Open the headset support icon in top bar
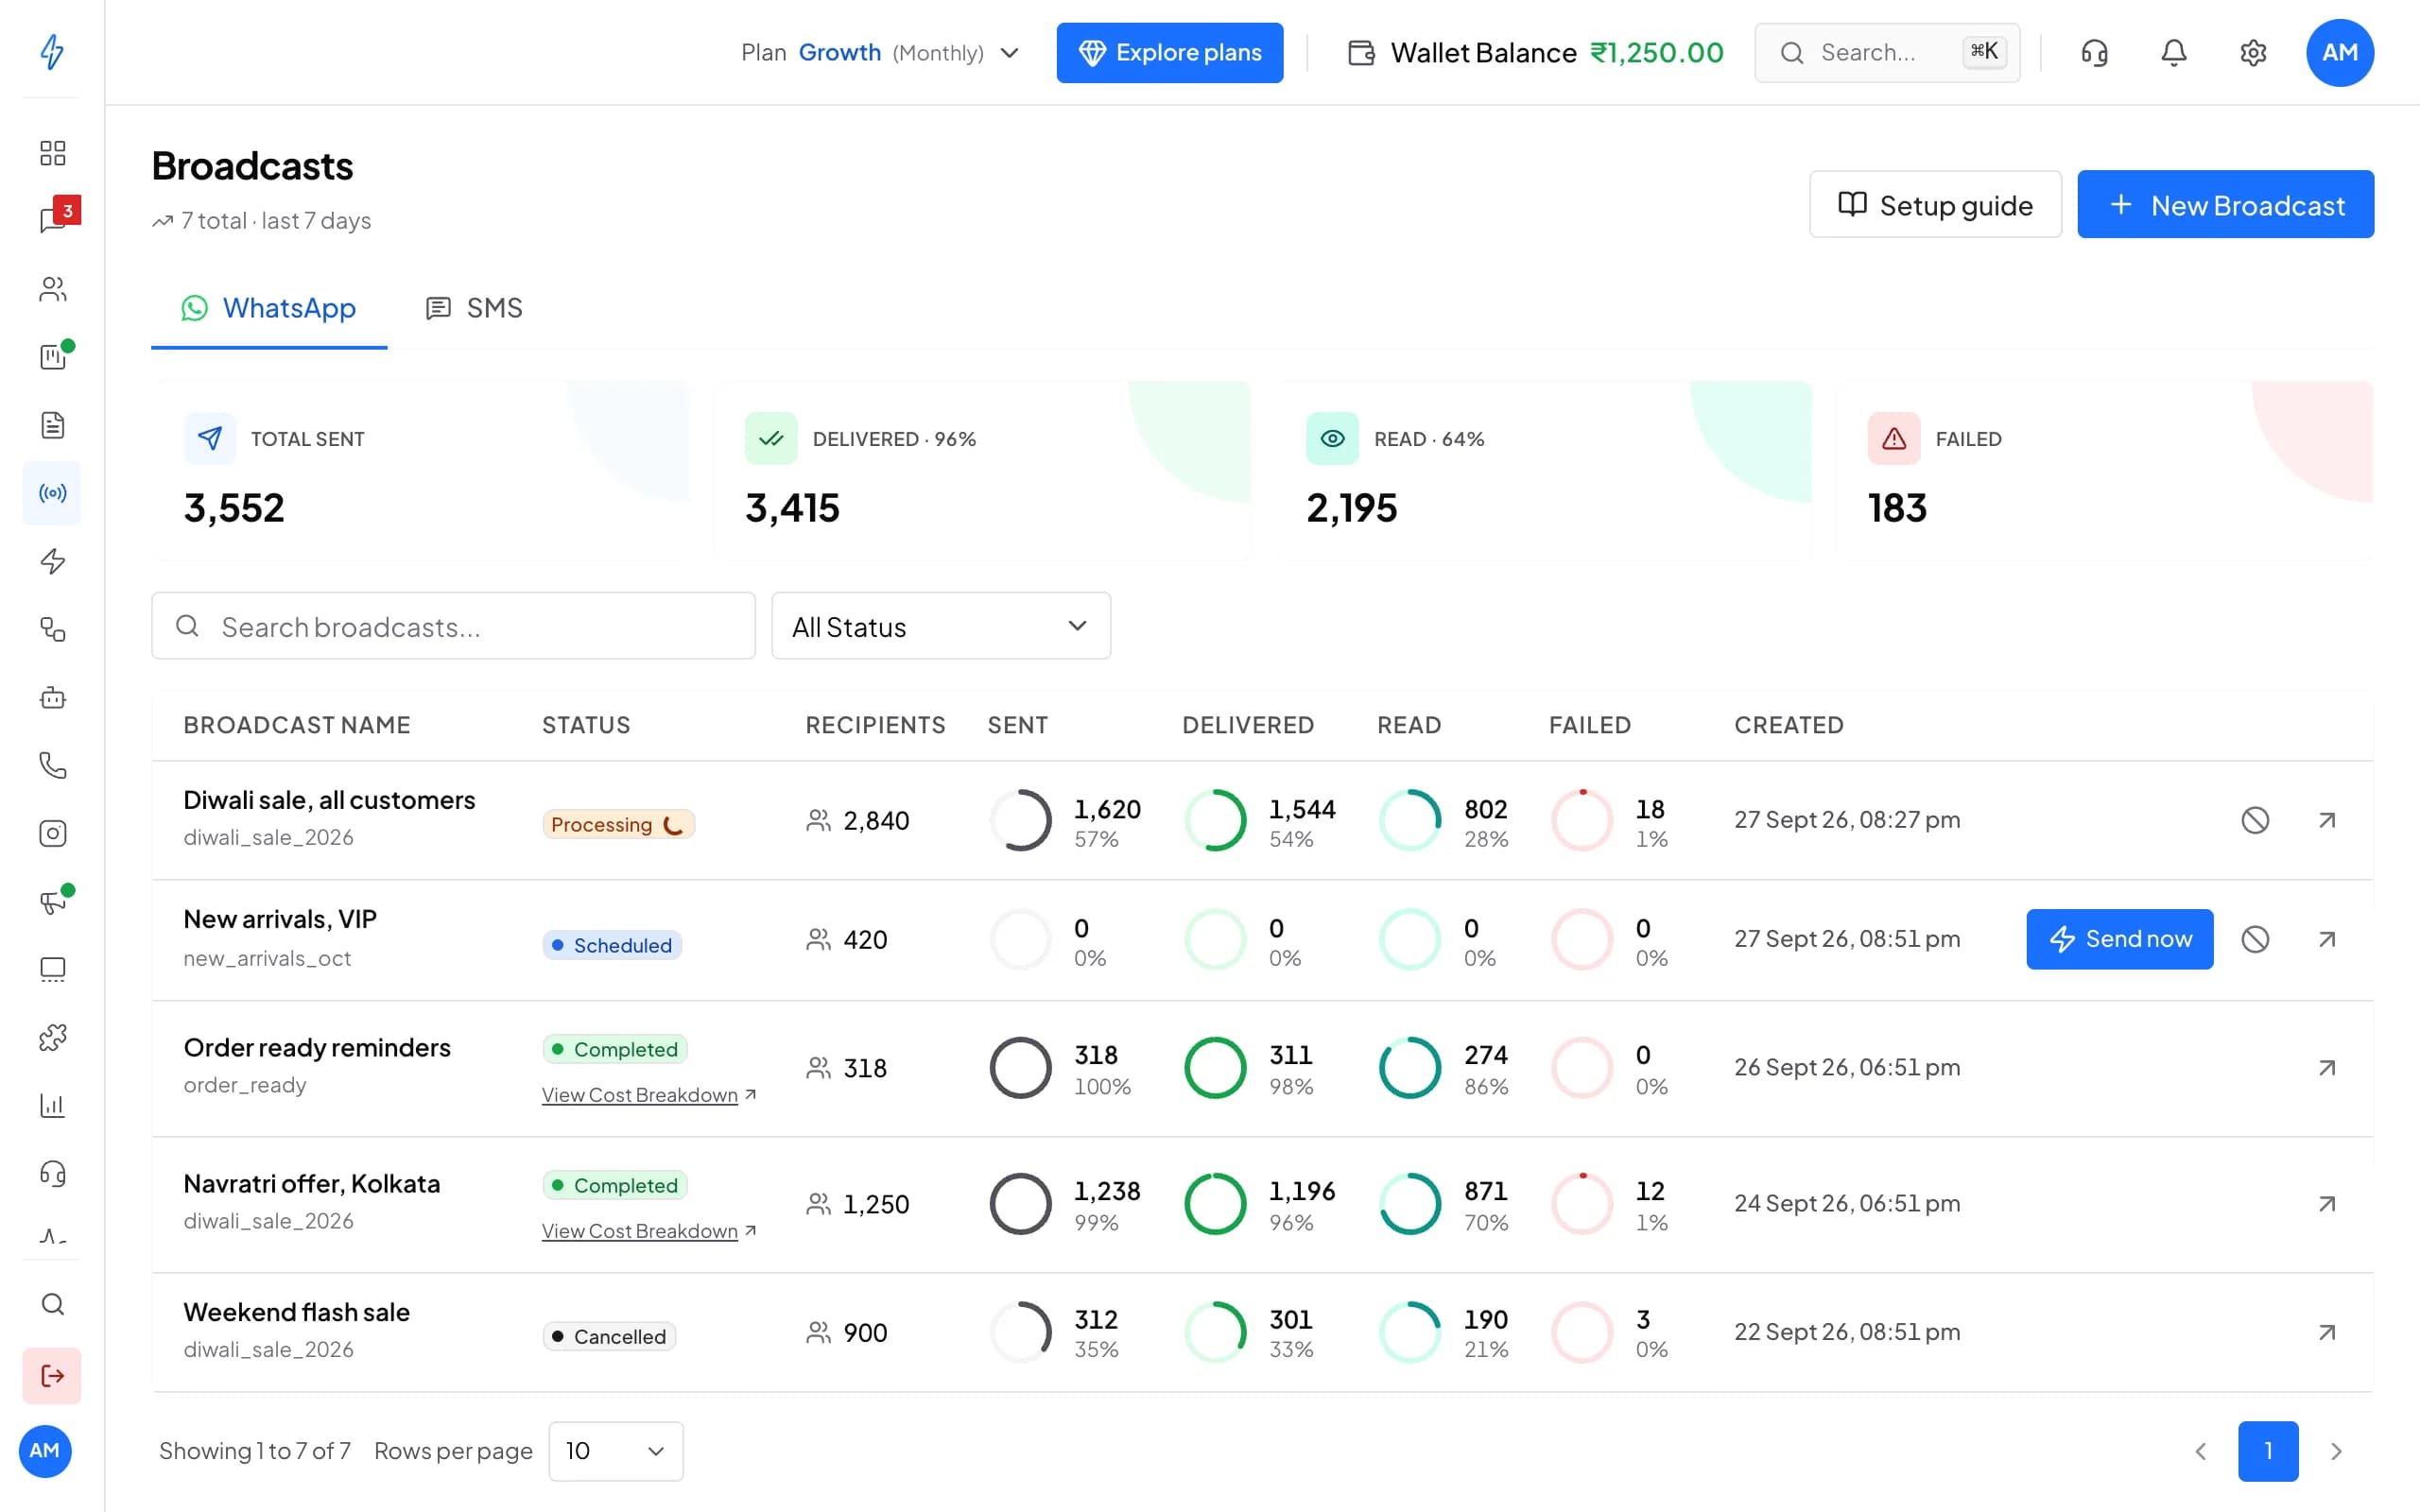The width and height of the screenshot is (2420, 1512). pos(2094,53)
